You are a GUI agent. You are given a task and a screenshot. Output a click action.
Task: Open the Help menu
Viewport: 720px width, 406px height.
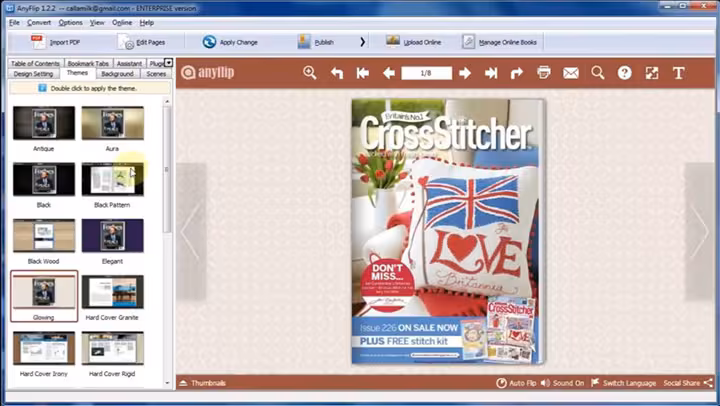[146, 23]
